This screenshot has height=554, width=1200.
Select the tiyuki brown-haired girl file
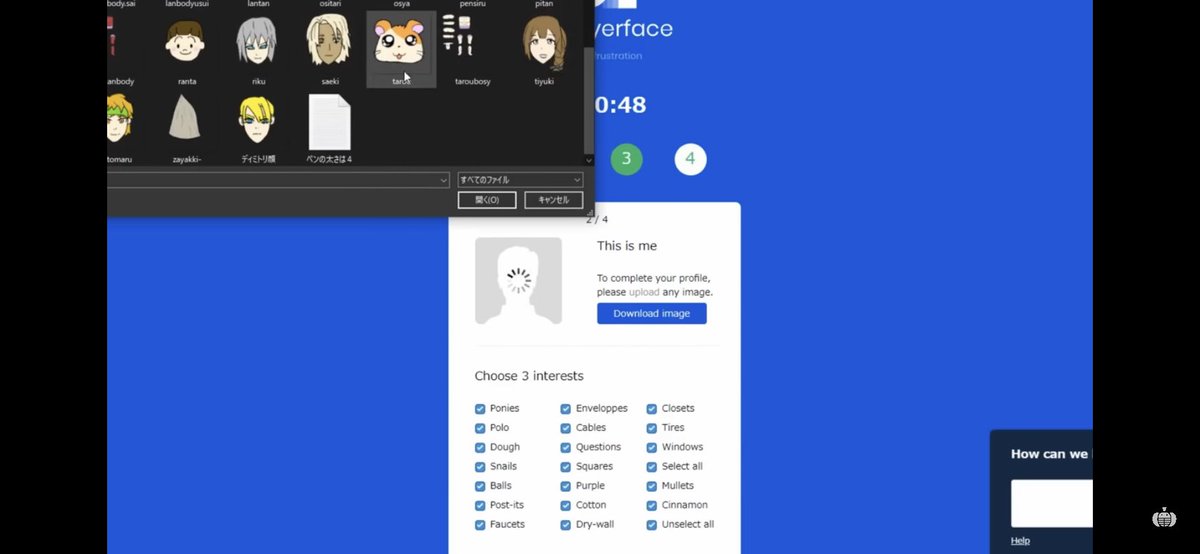[x=544, y=46]
